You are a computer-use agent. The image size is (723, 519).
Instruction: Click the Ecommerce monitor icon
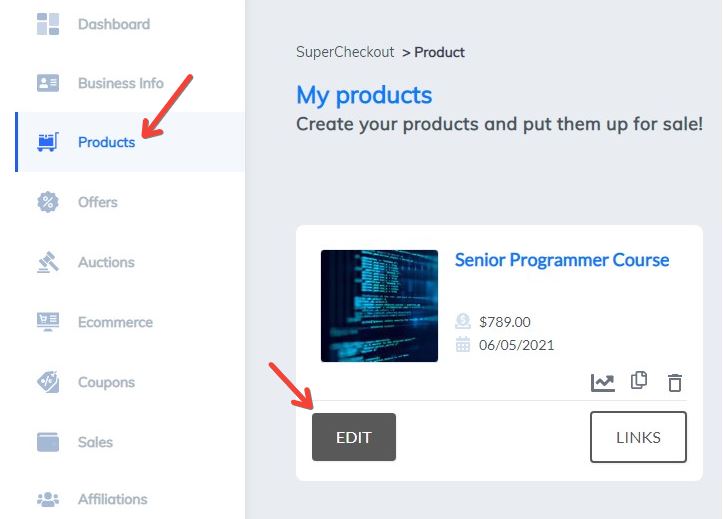tap(48, 322)
